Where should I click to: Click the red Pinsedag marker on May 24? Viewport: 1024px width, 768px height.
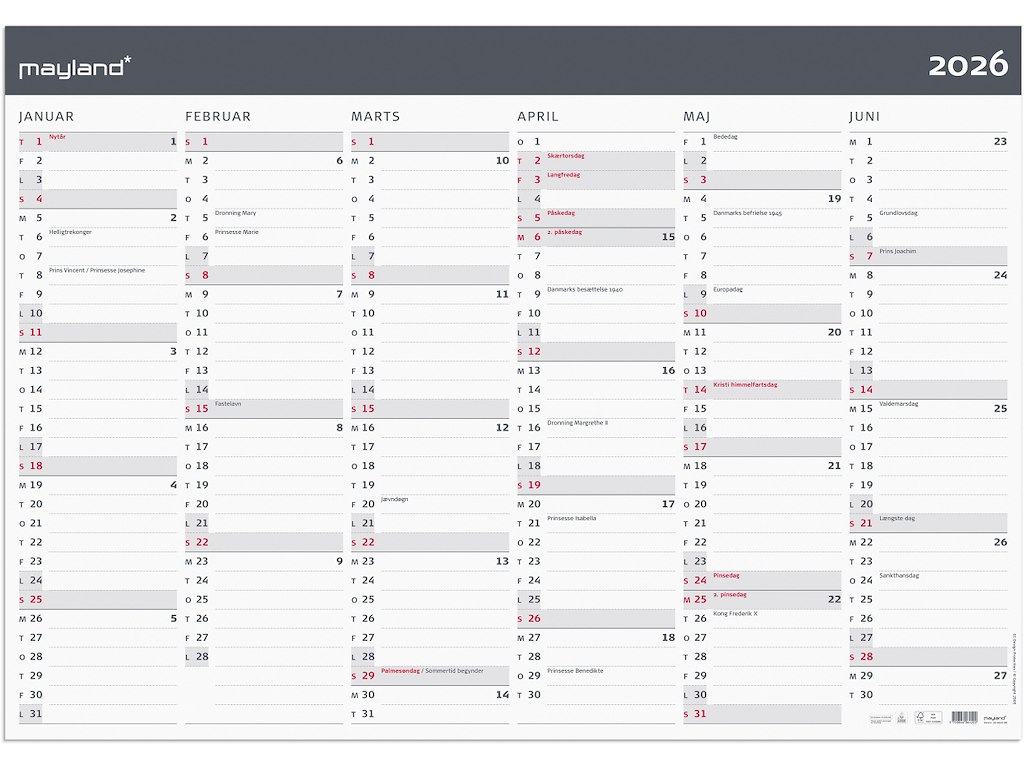tap(727, 576)
